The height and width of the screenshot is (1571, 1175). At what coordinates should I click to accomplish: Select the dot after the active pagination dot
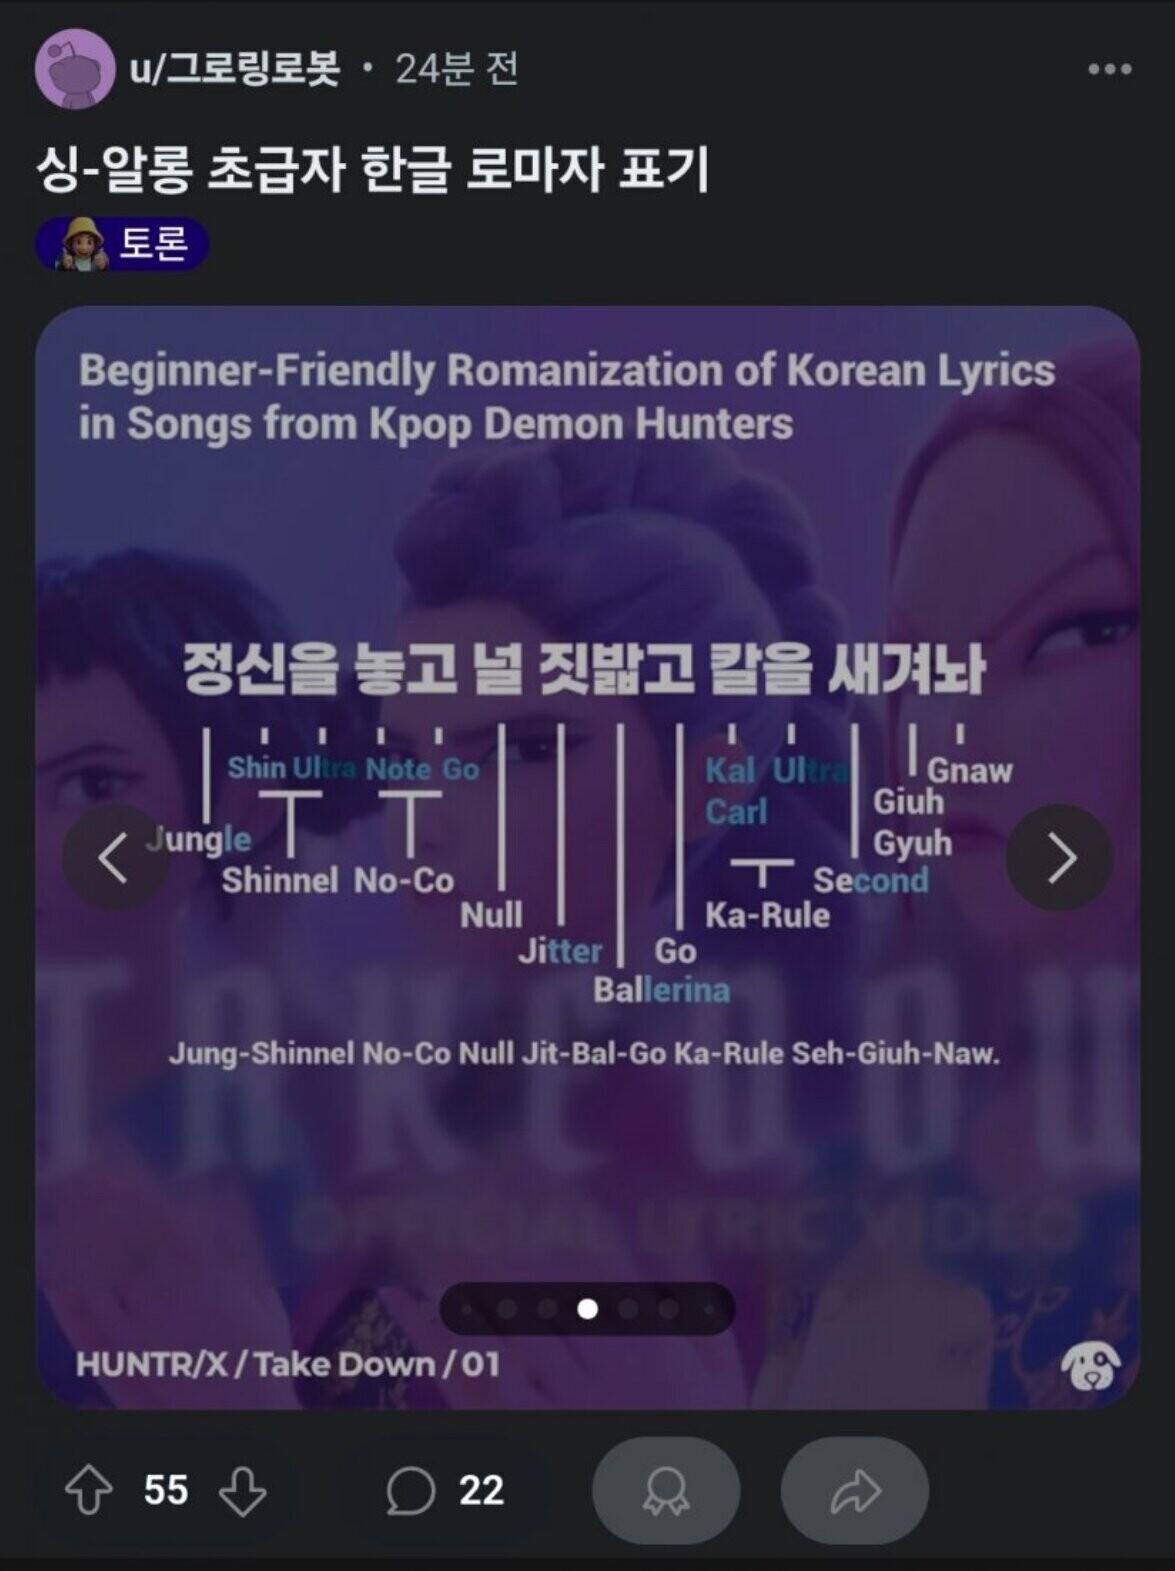point(628,1309)
